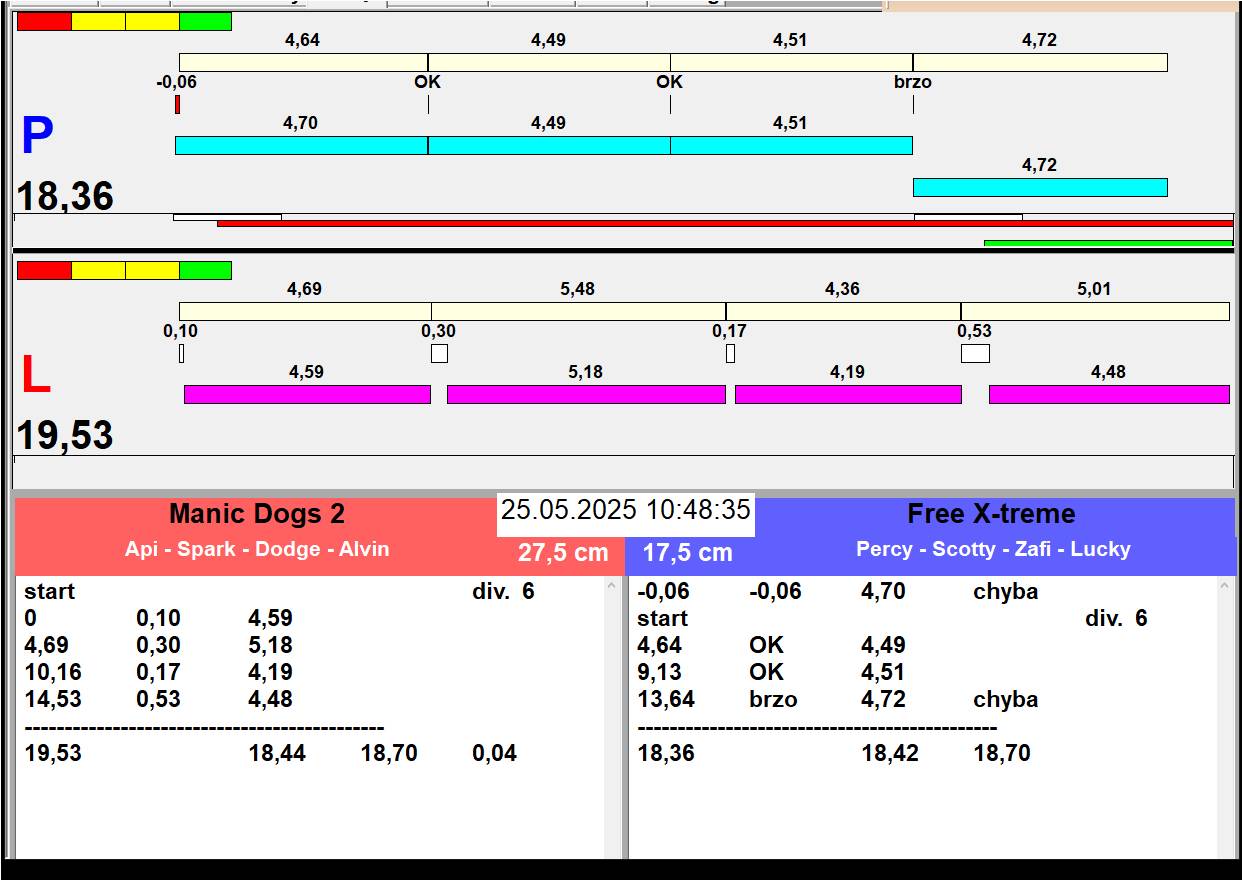Click the red start light in lane P

pyautogui.click(x=45, y=21)
